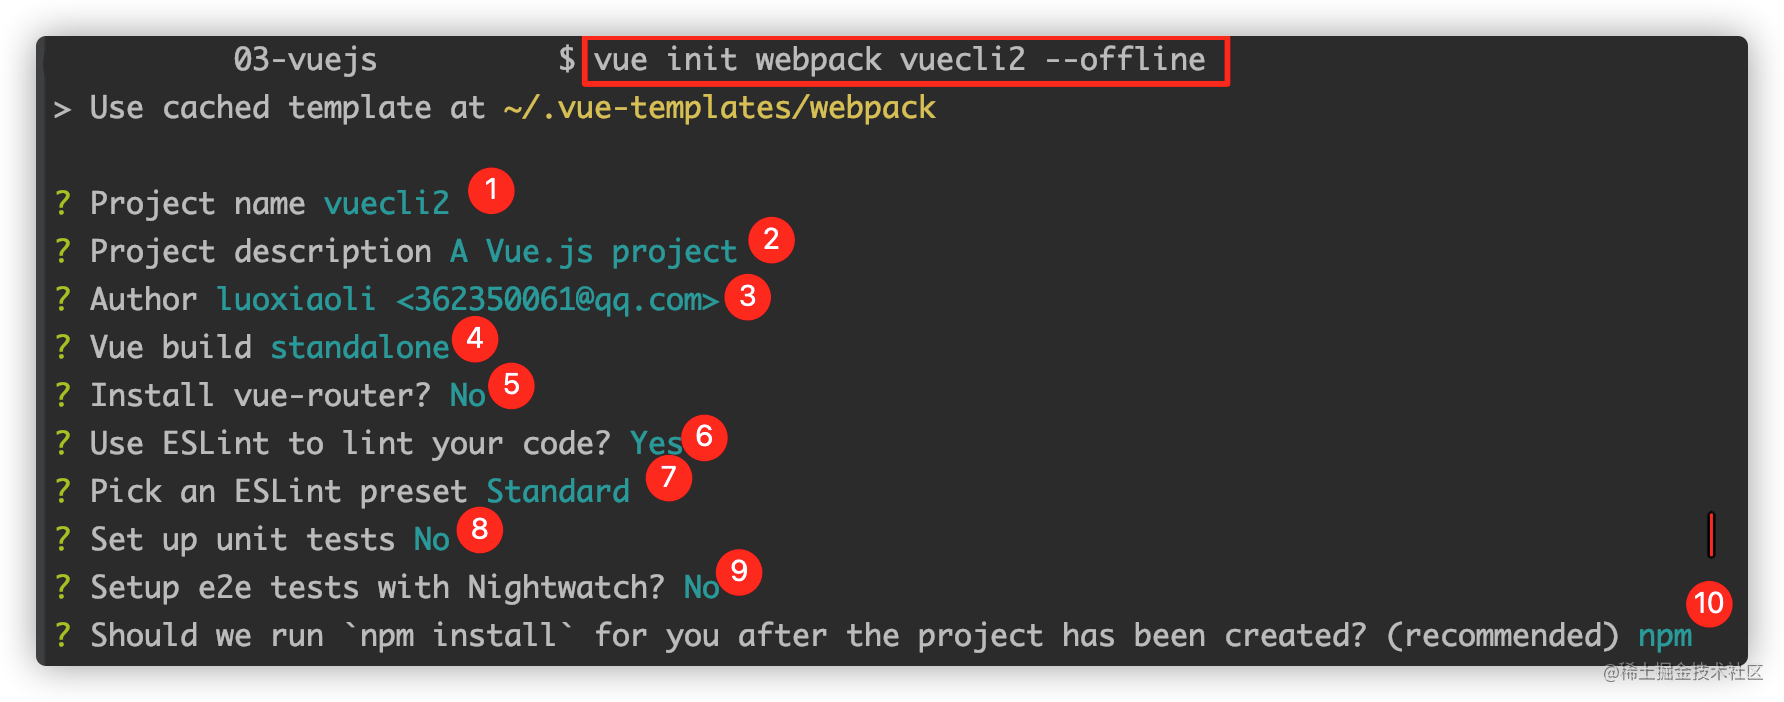
Task: Click the 'npm' answer on the last line
Action: click(1665, 636)
